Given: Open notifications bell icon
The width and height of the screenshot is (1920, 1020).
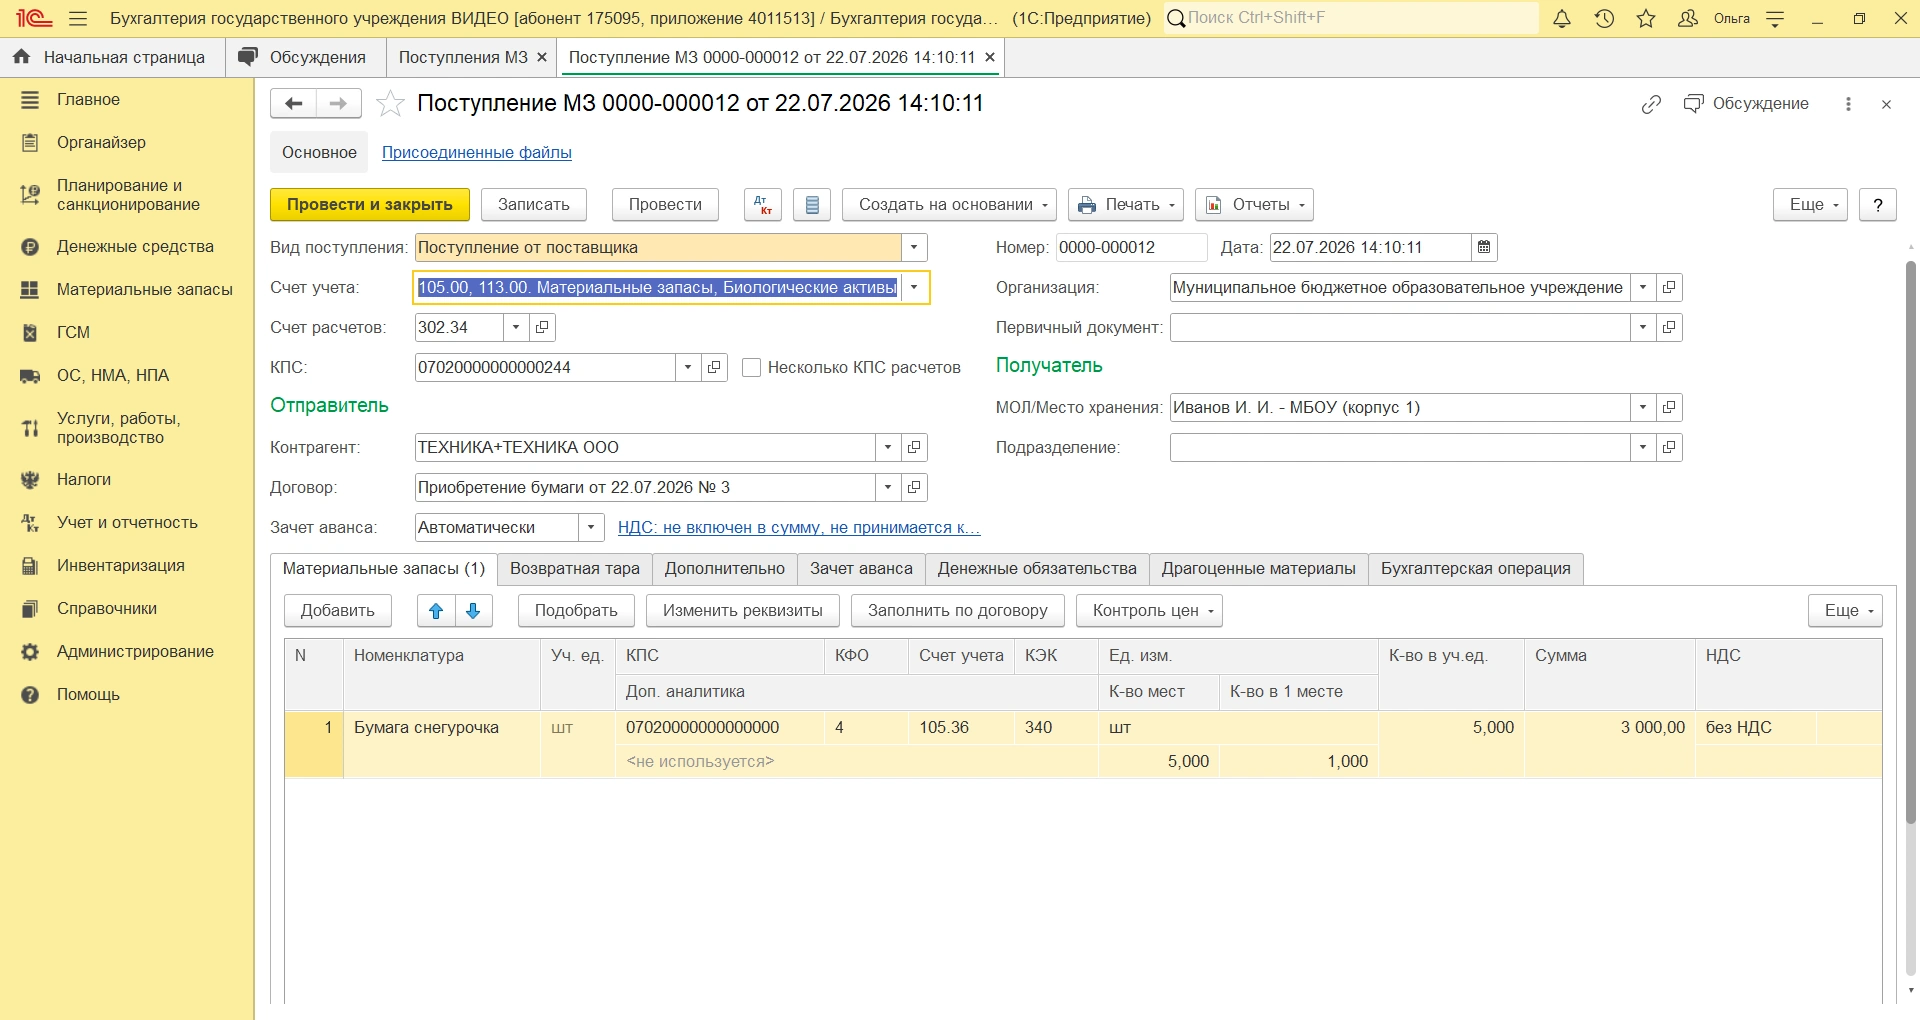Looking at the screenshot, I should [1562, 19].
